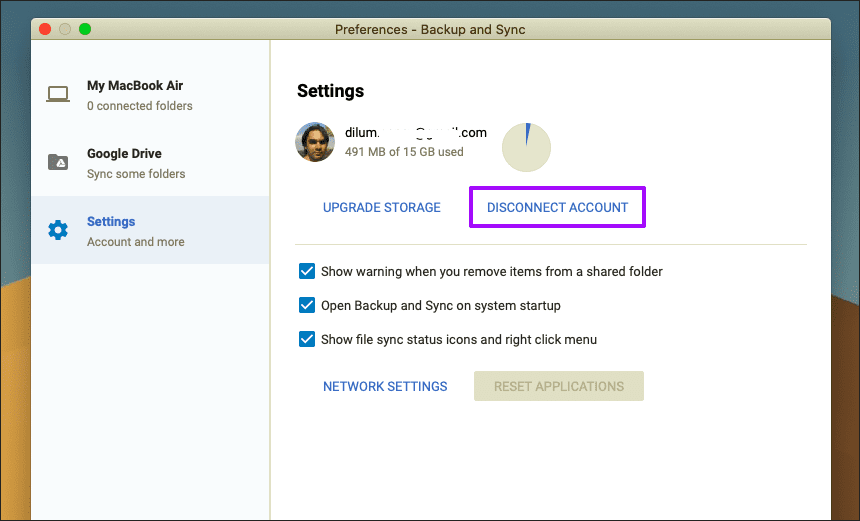The width and height of the screenshot is (860, 521).
Task: Click DISCONNECT ACCOUNT button
Action: [557, 207]
